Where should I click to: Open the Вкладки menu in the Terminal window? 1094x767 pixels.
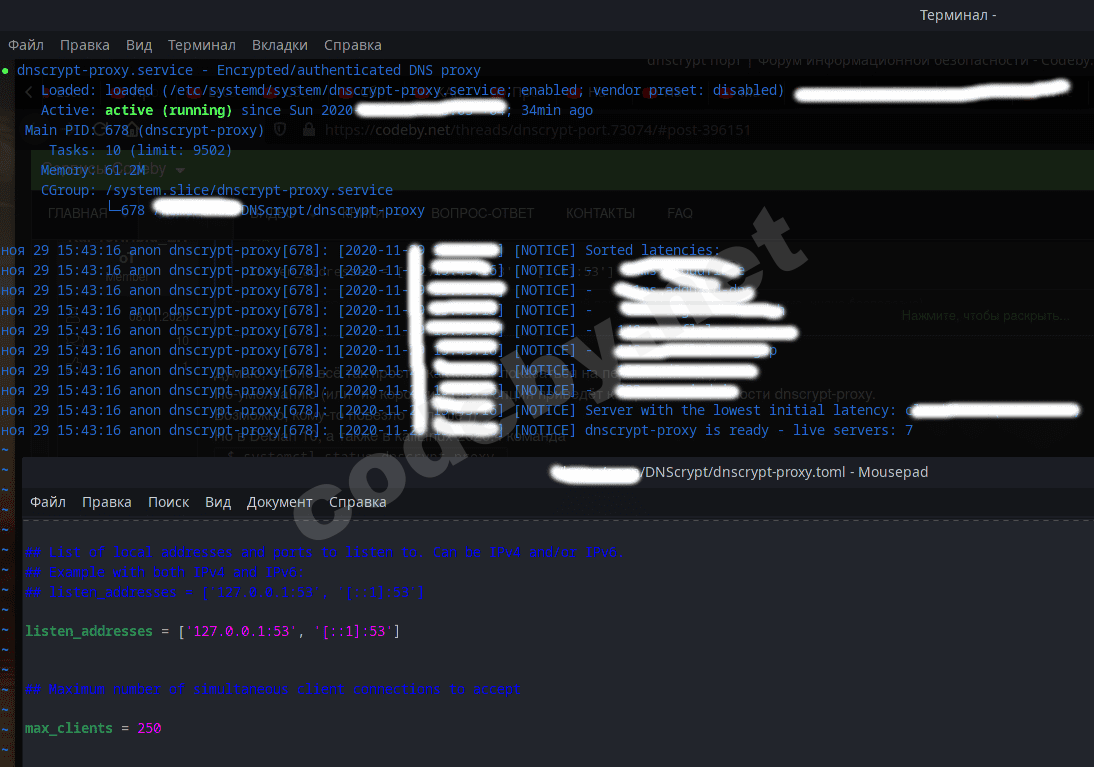tap(280, 45)
